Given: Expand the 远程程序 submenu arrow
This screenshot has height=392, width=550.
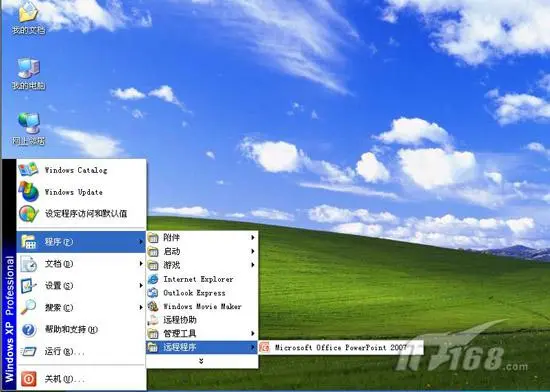Looking at the screenshot, I should click(x=253, y=347).
